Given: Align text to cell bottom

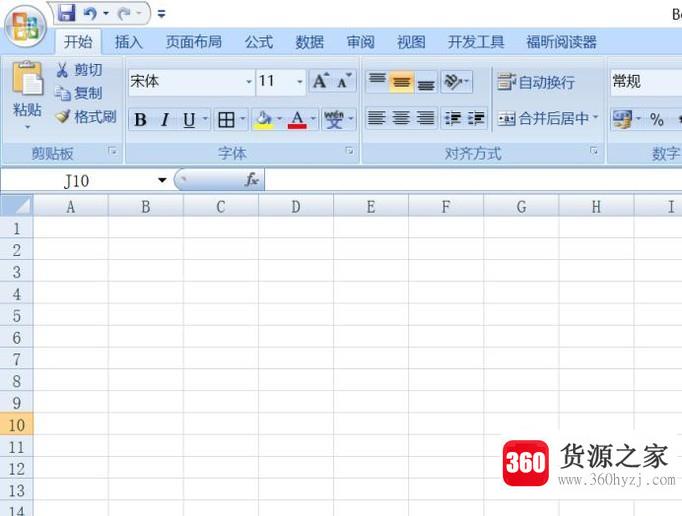Looking at the screenshot, I should (426, 81).
